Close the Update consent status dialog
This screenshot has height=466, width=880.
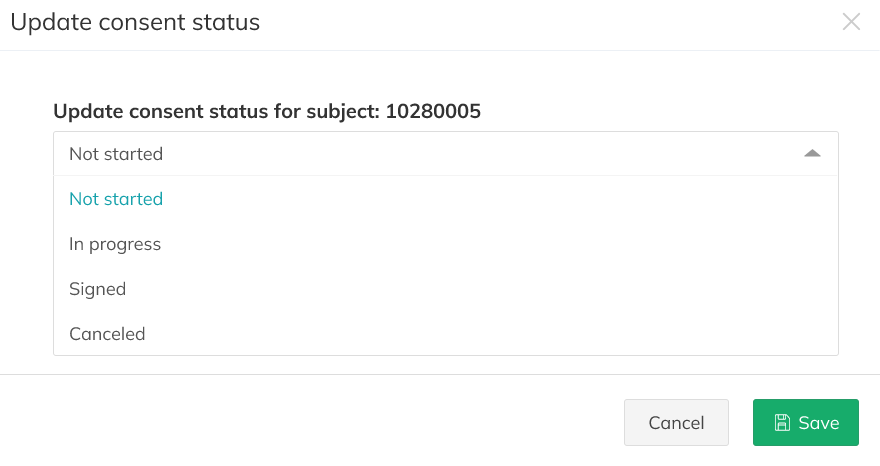851,22
